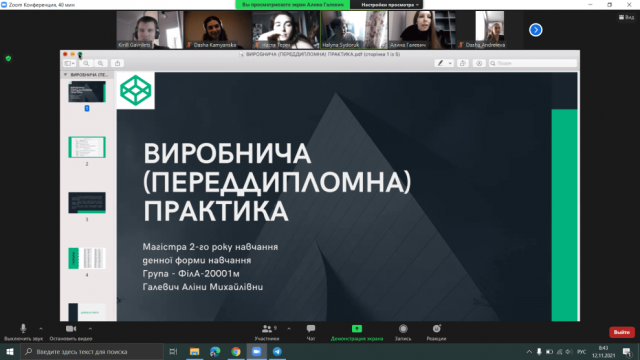Zoom in the PDF page

[101, 63]
